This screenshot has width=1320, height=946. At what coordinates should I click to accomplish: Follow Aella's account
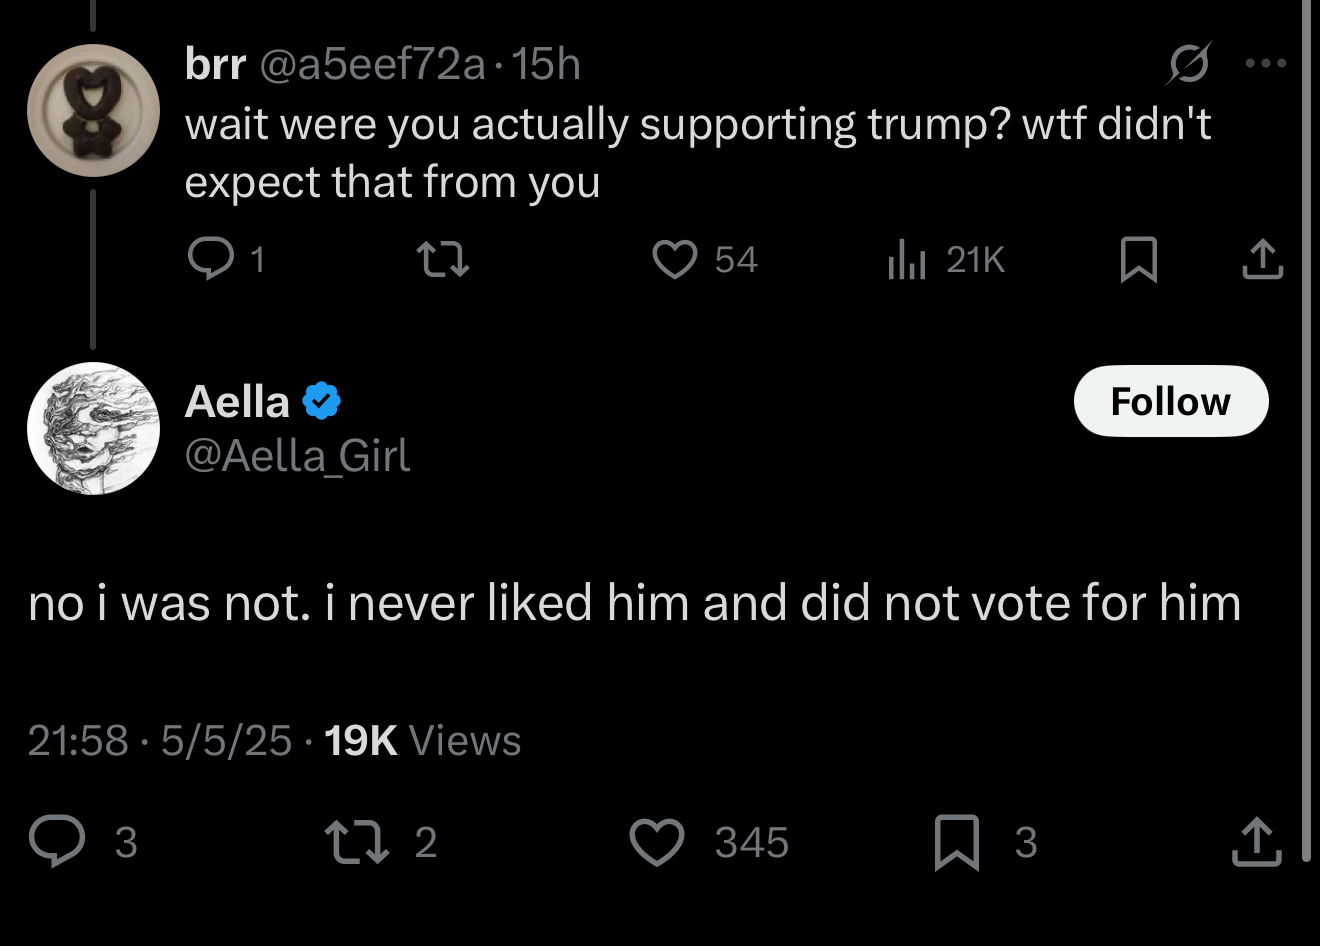coord(1170,401)
